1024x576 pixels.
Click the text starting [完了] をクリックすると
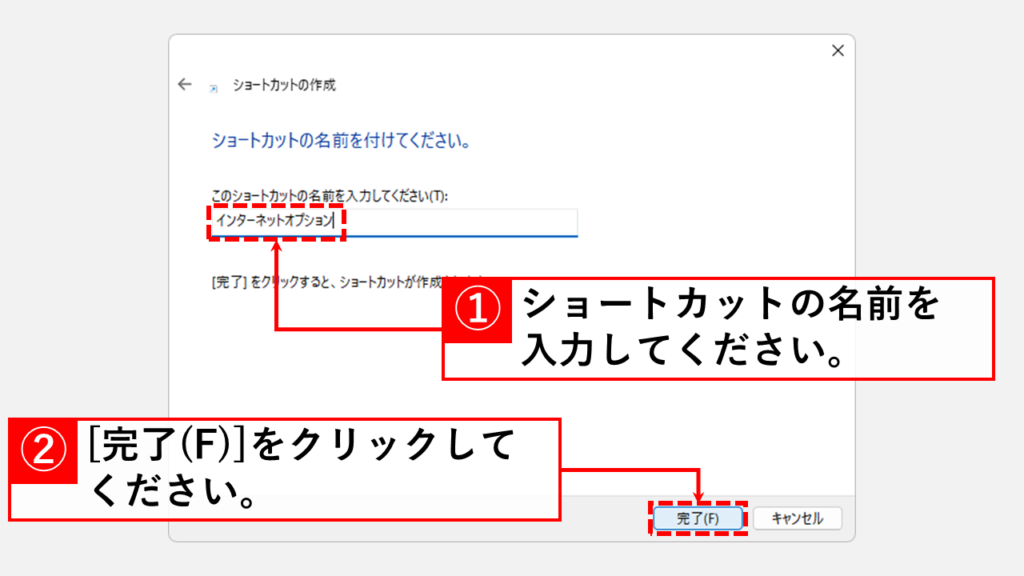point(327,282)
